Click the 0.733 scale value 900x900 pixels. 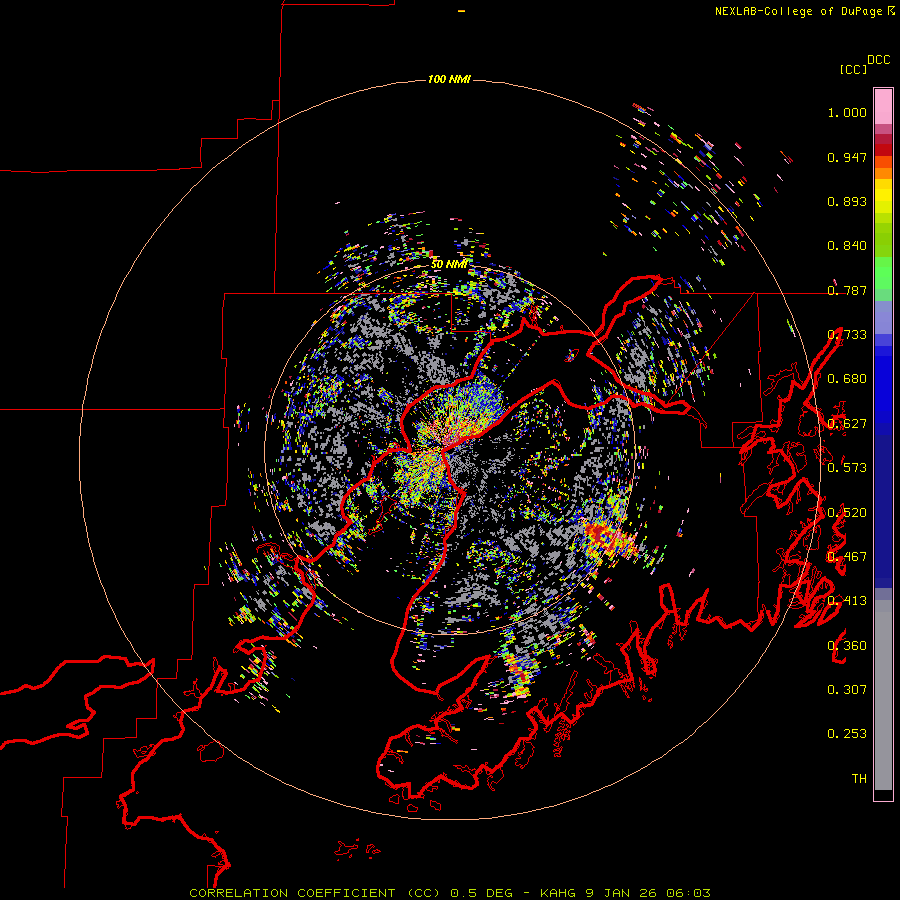click(x=847, y=335)
